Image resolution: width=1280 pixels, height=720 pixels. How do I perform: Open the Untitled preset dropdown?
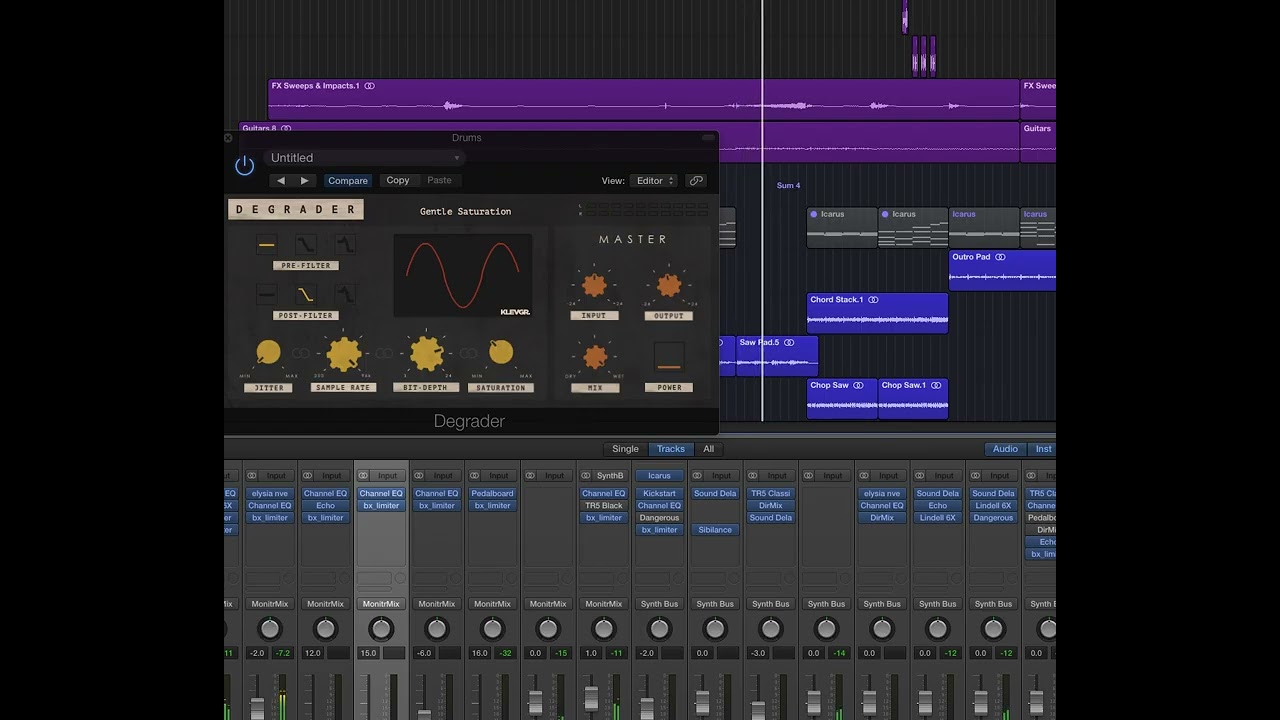[365, 158]
